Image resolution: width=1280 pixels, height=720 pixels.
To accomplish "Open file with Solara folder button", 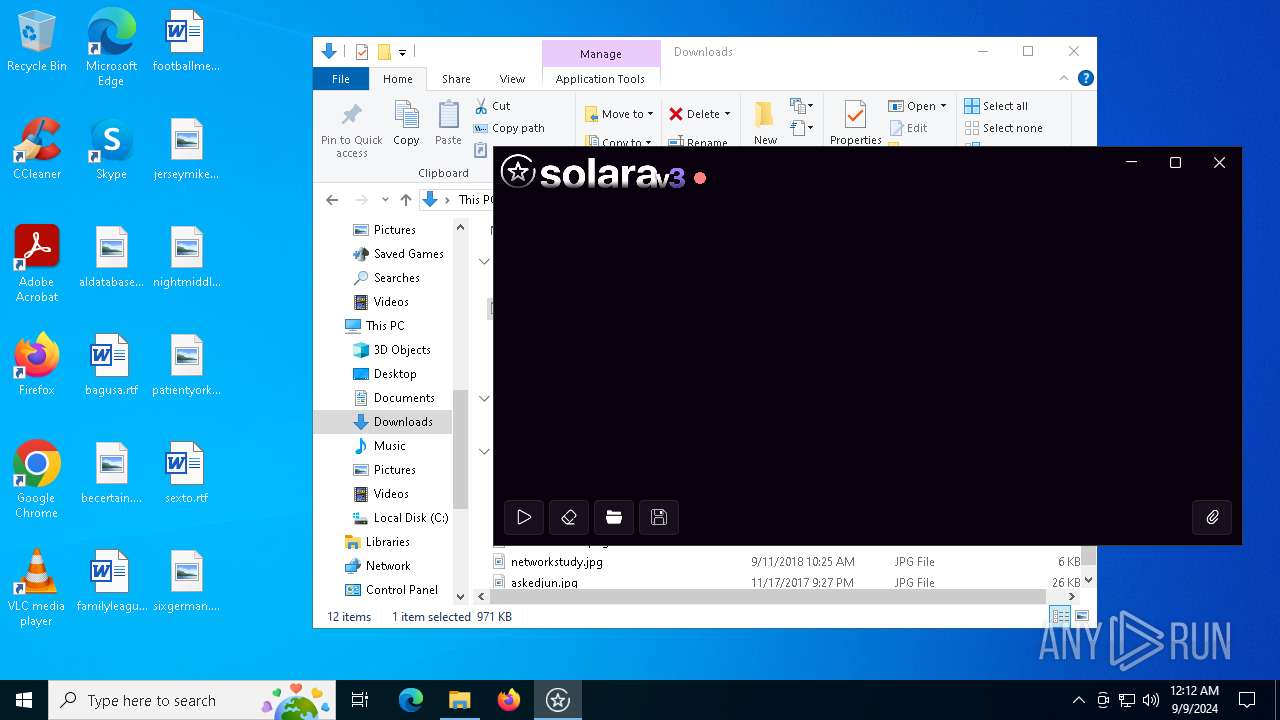I will 614,517.
